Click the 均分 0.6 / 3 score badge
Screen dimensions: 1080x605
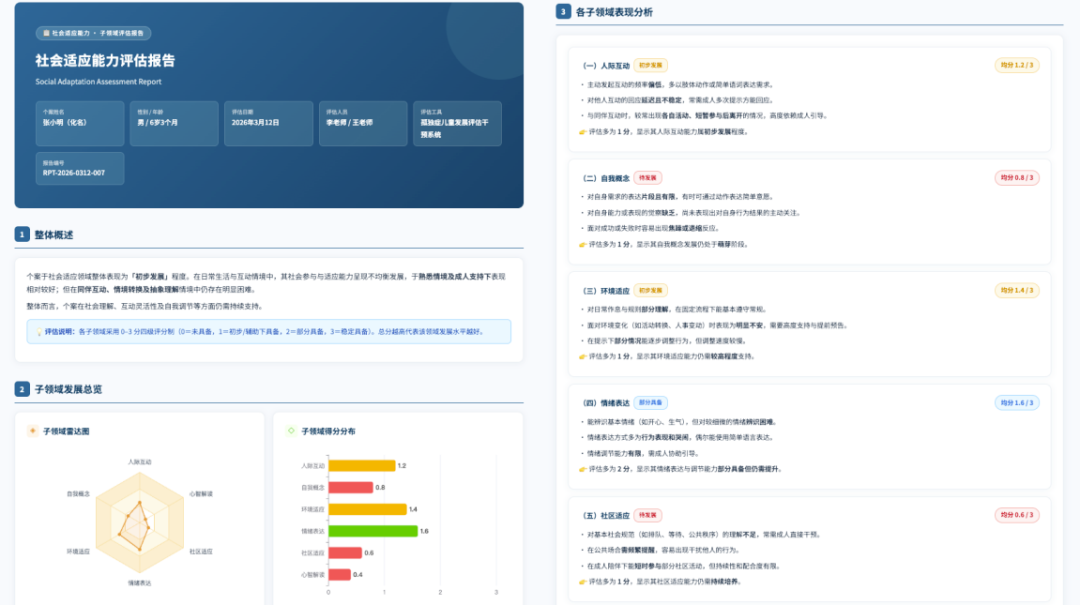point(1017,515)
